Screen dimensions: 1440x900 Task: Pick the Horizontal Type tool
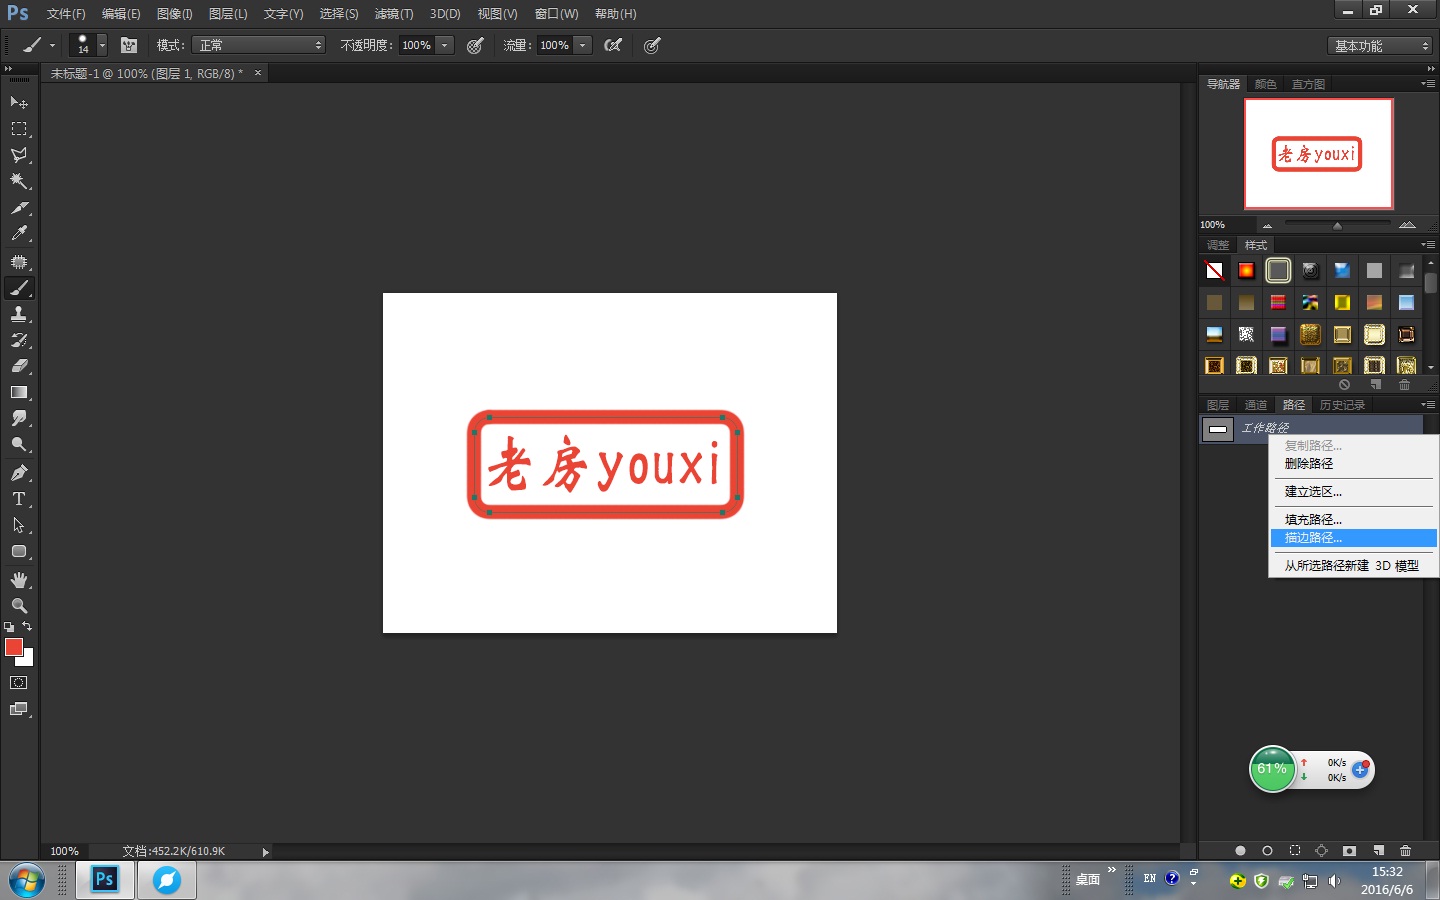coord(18,499)
